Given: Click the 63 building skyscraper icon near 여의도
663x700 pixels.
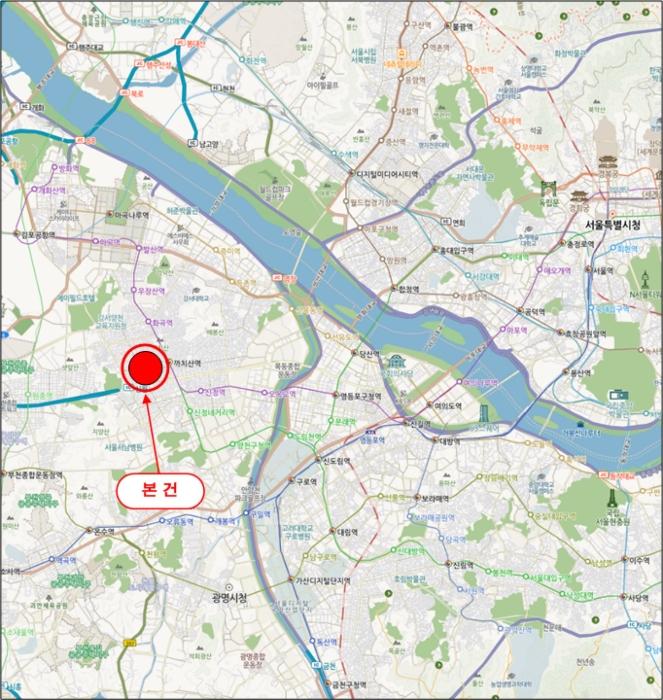Looking at the screenshot, I should 484,413.
